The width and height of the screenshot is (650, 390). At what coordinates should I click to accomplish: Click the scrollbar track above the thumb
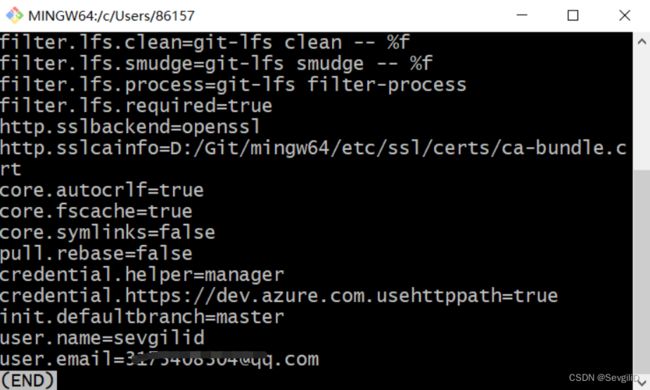coord(642,110)
